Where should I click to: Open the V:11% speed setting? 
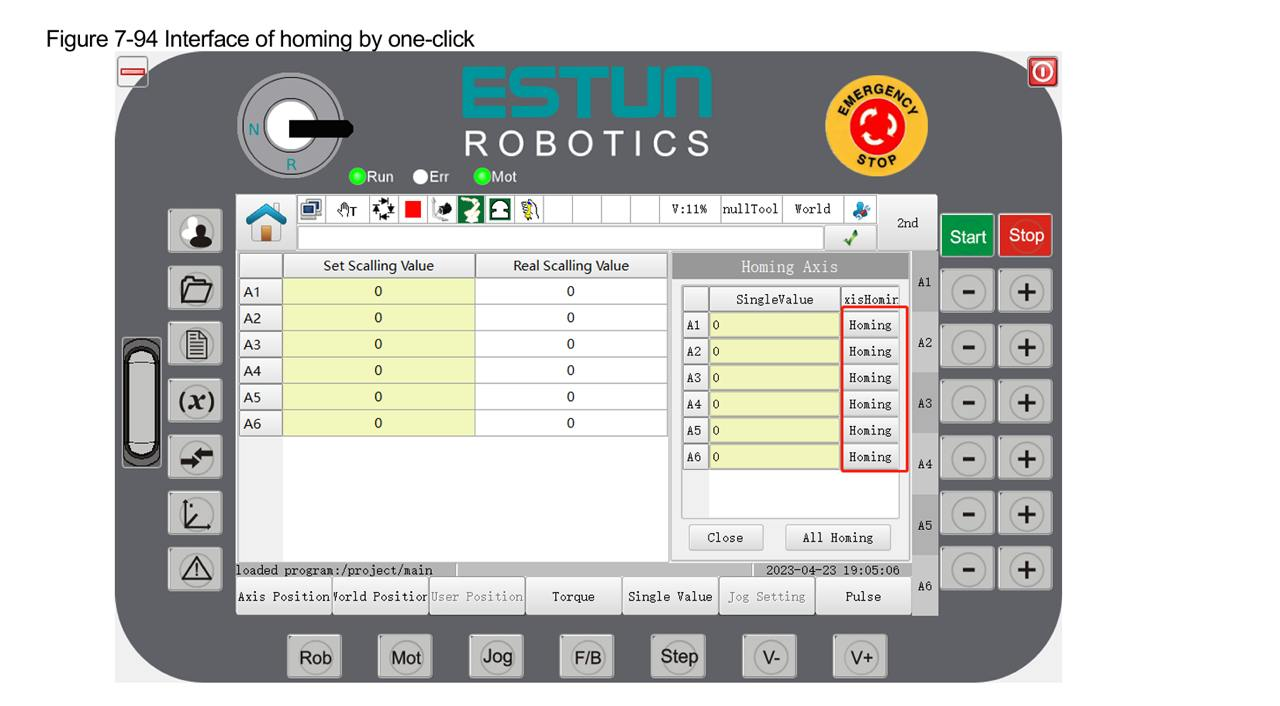point(689,209)
